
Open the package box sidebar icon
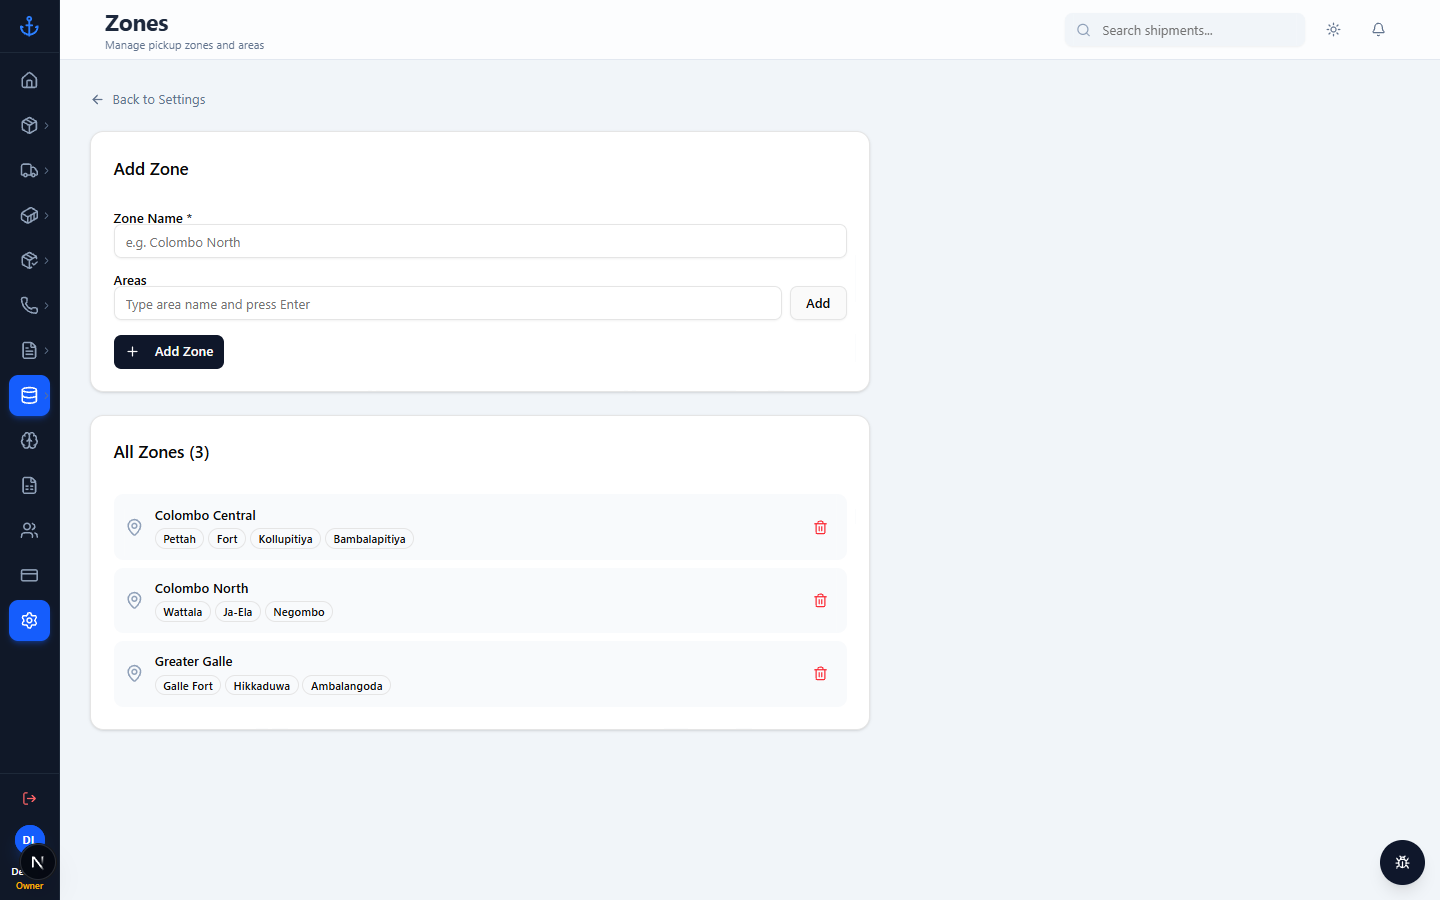tap(29, 125)
